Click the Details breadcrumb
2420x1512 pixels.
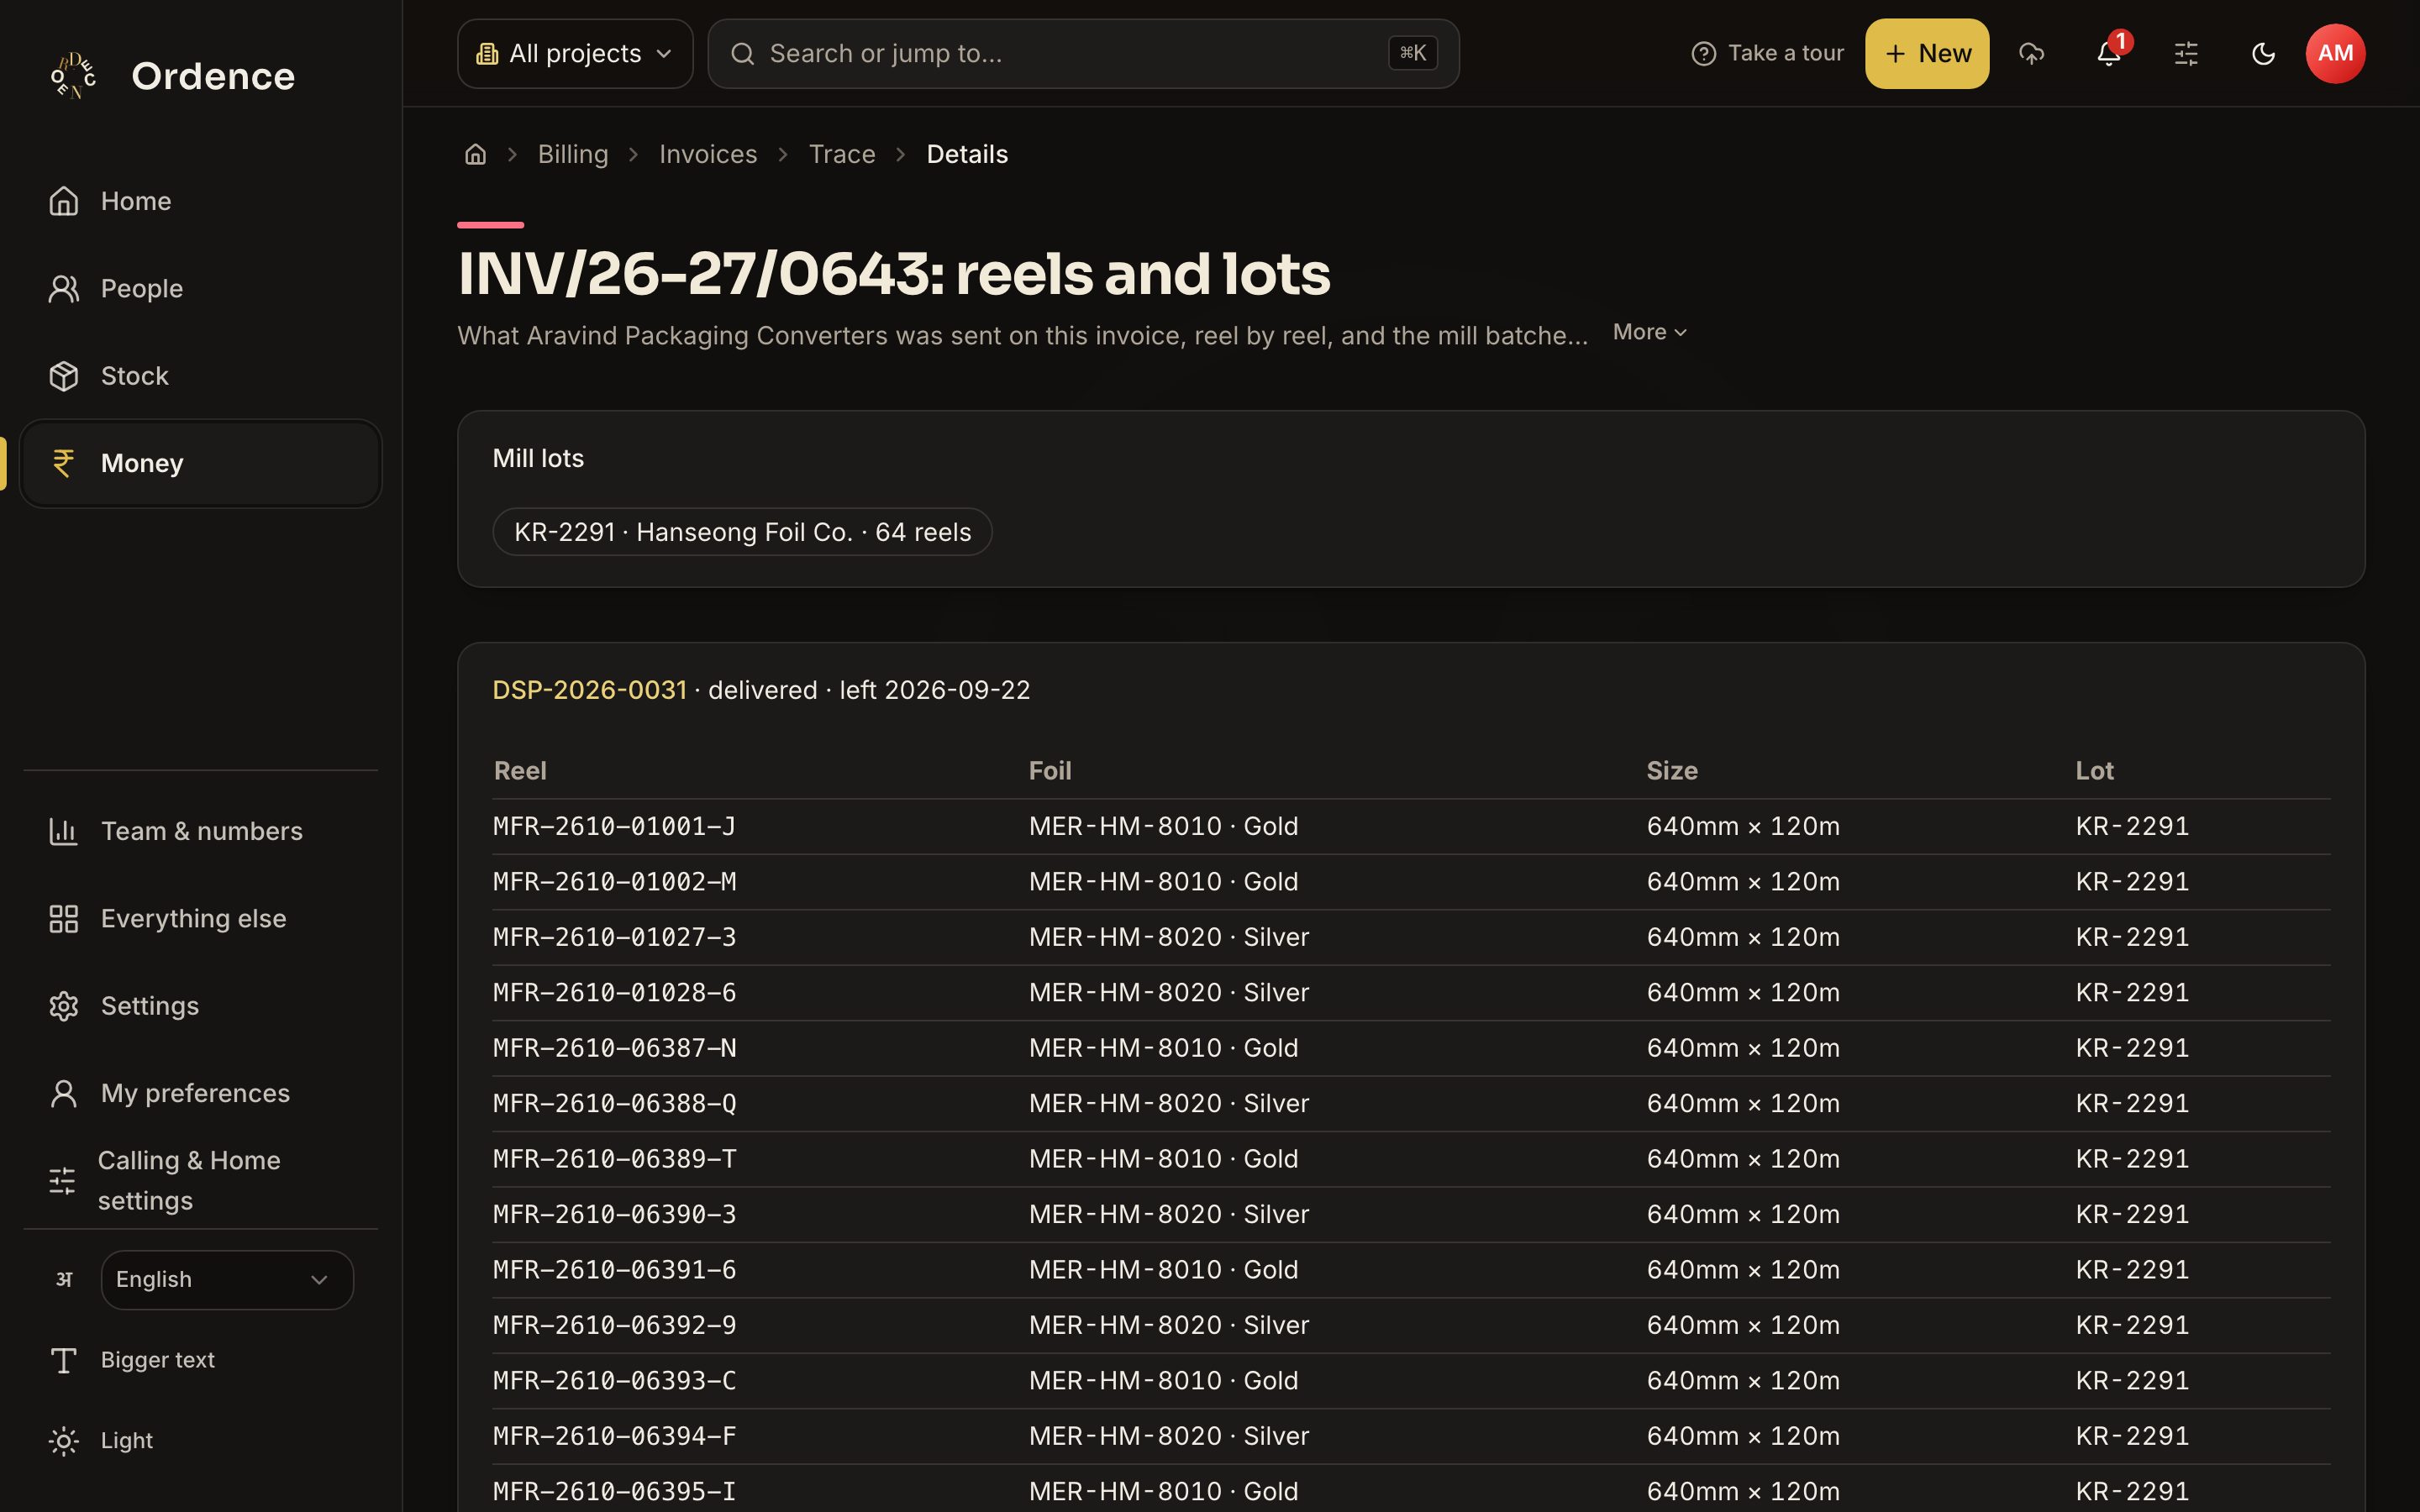tap(967, 154)
